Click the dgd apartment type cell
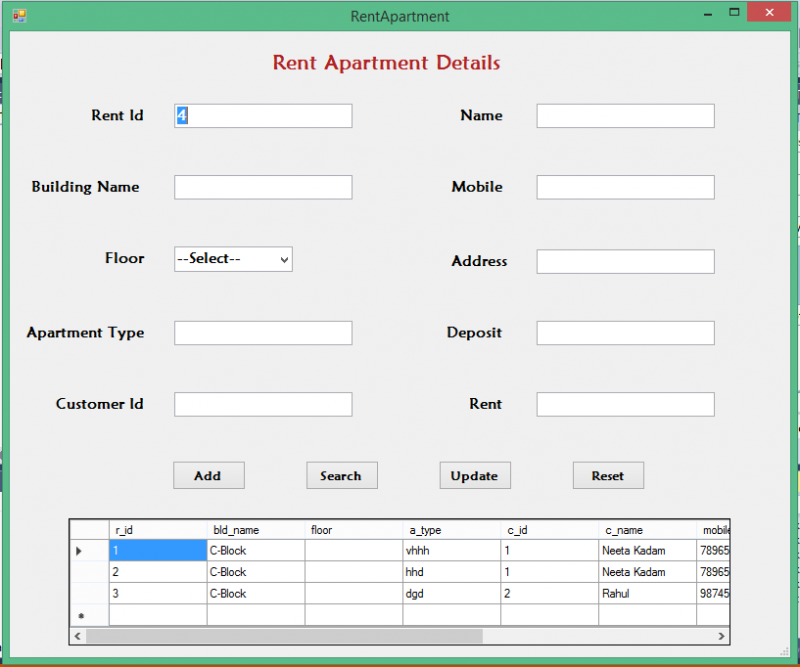Viewport: 800px width, 667px height. (452, 594)
